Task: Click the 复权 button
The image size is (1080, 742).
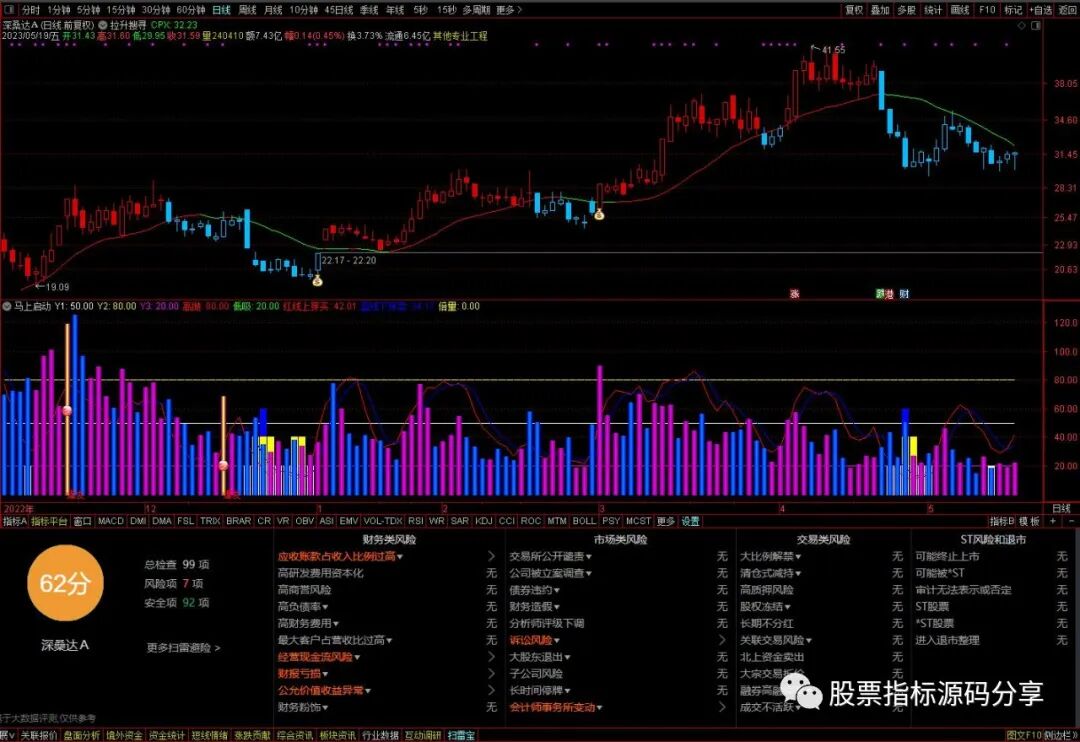Action: [x=854, y=10]
